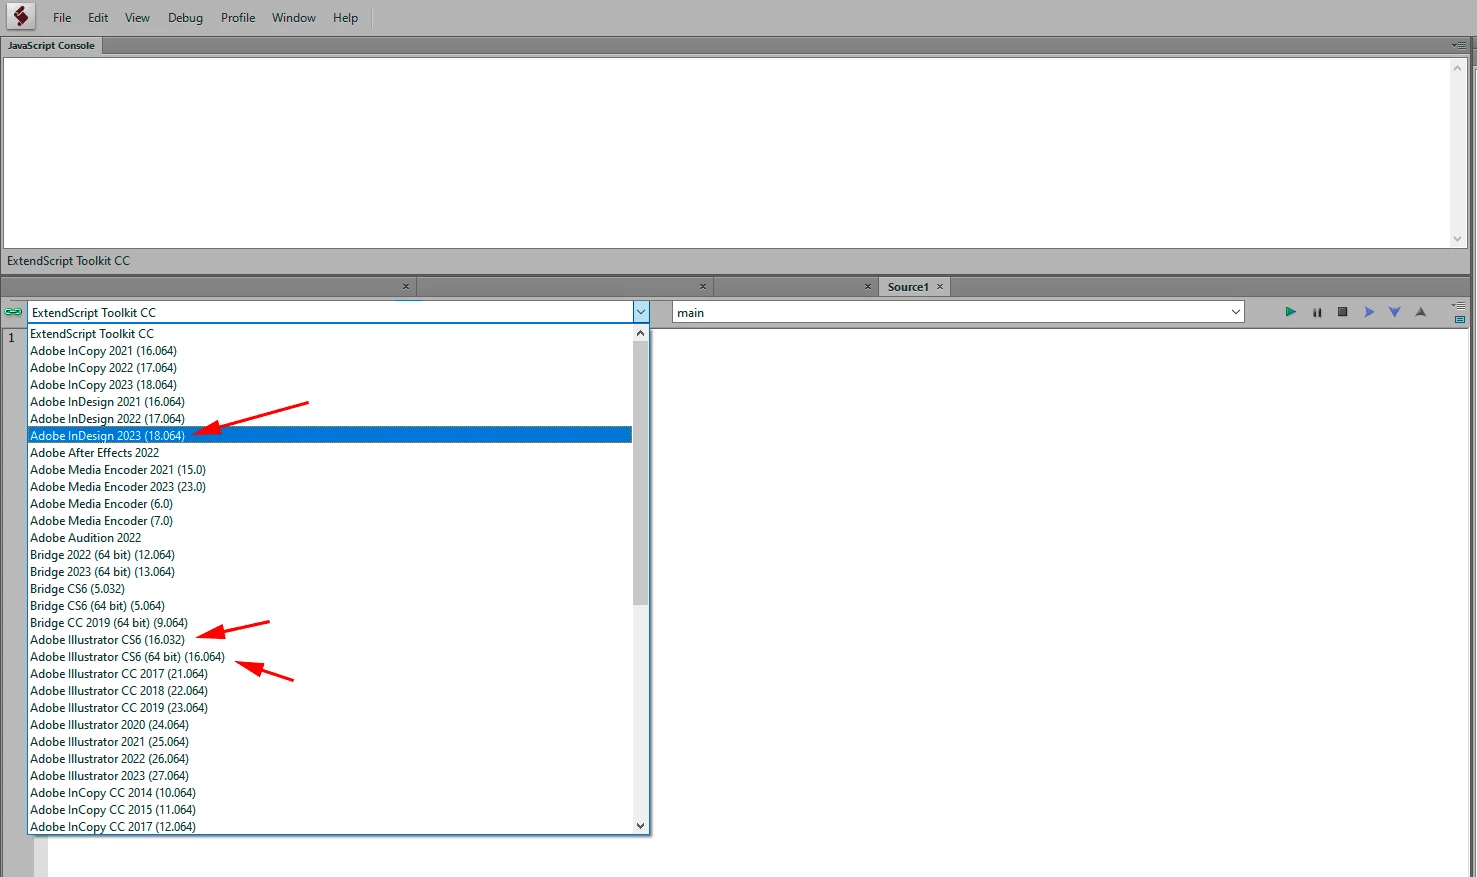Open the Debug menu
The height and width of the screenshot is (877, 1477).
pos(185,18)
